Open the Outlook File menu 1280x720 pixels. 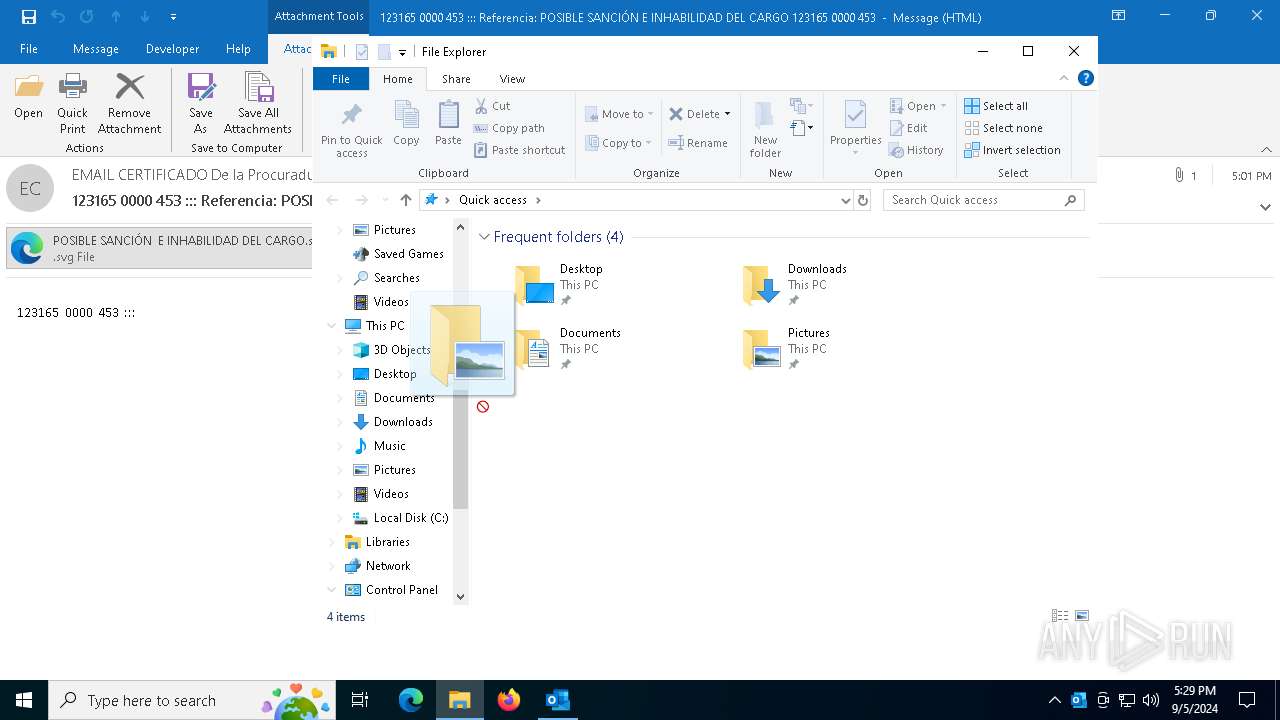coord(29,49)
